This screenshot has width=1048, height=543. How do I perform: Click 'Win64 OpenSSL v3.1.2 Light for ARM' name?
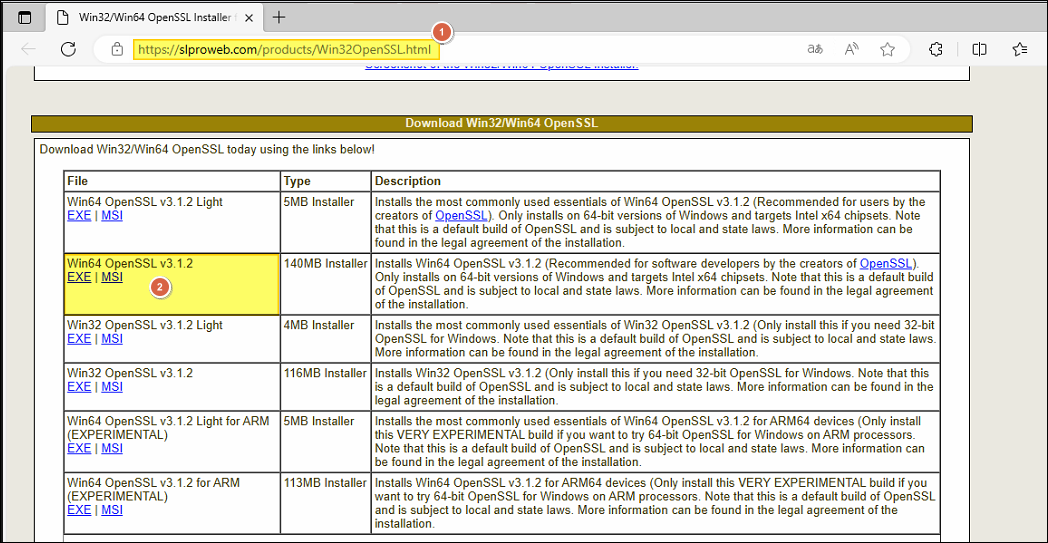[x=168, y=422]
